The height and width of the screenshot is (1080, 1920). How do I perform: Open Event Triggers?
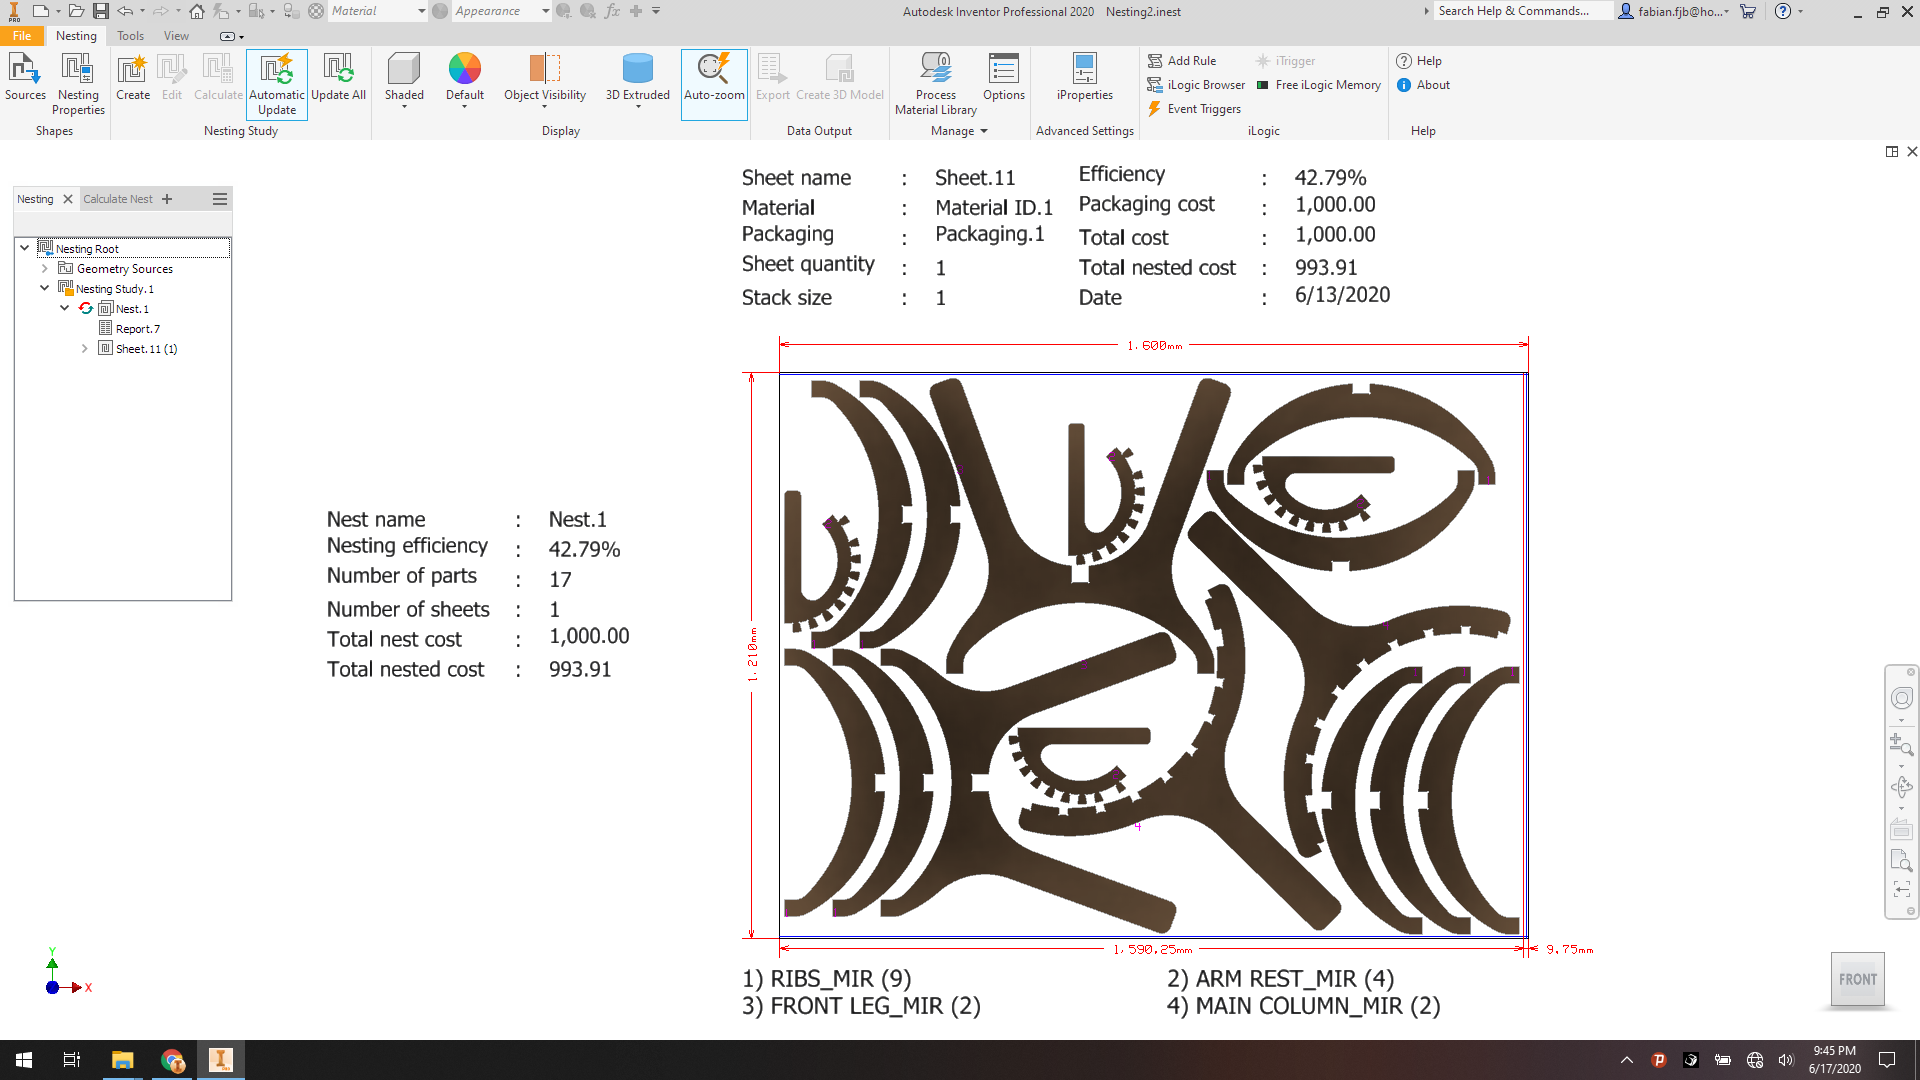(x=1194, y=109)
